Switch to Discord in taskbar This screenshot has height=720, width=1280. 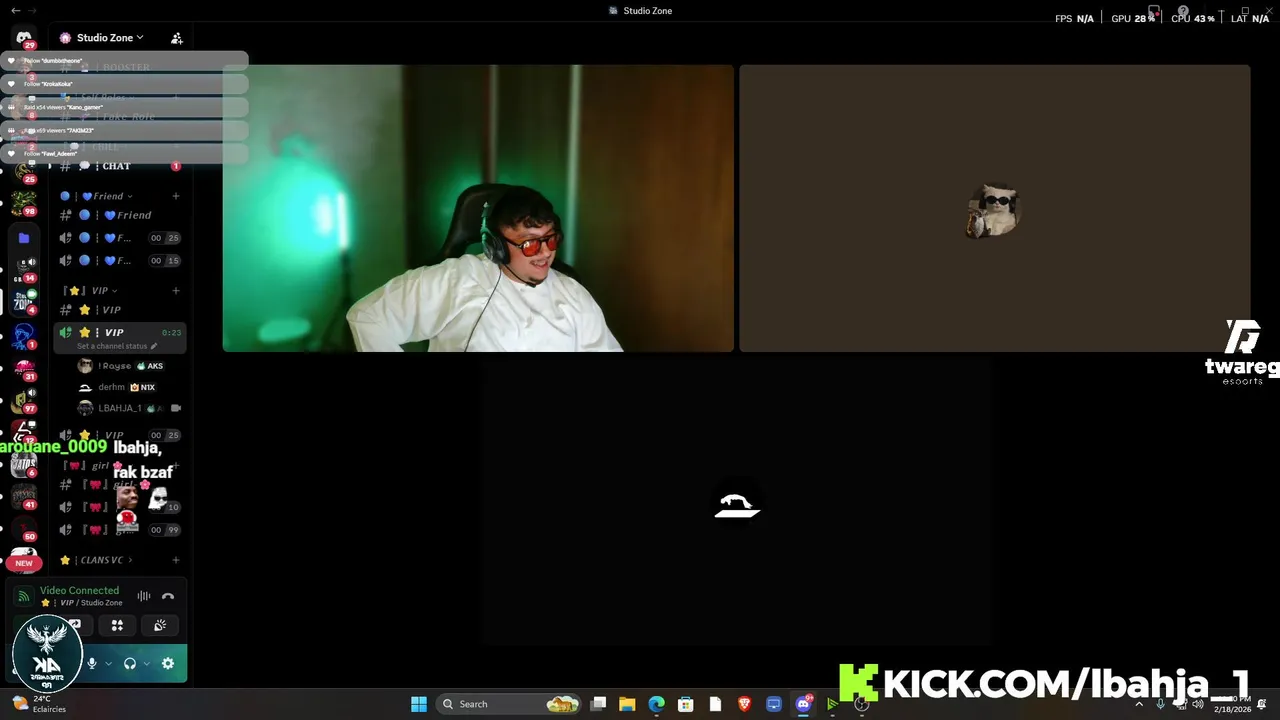[x=803, y=704]
